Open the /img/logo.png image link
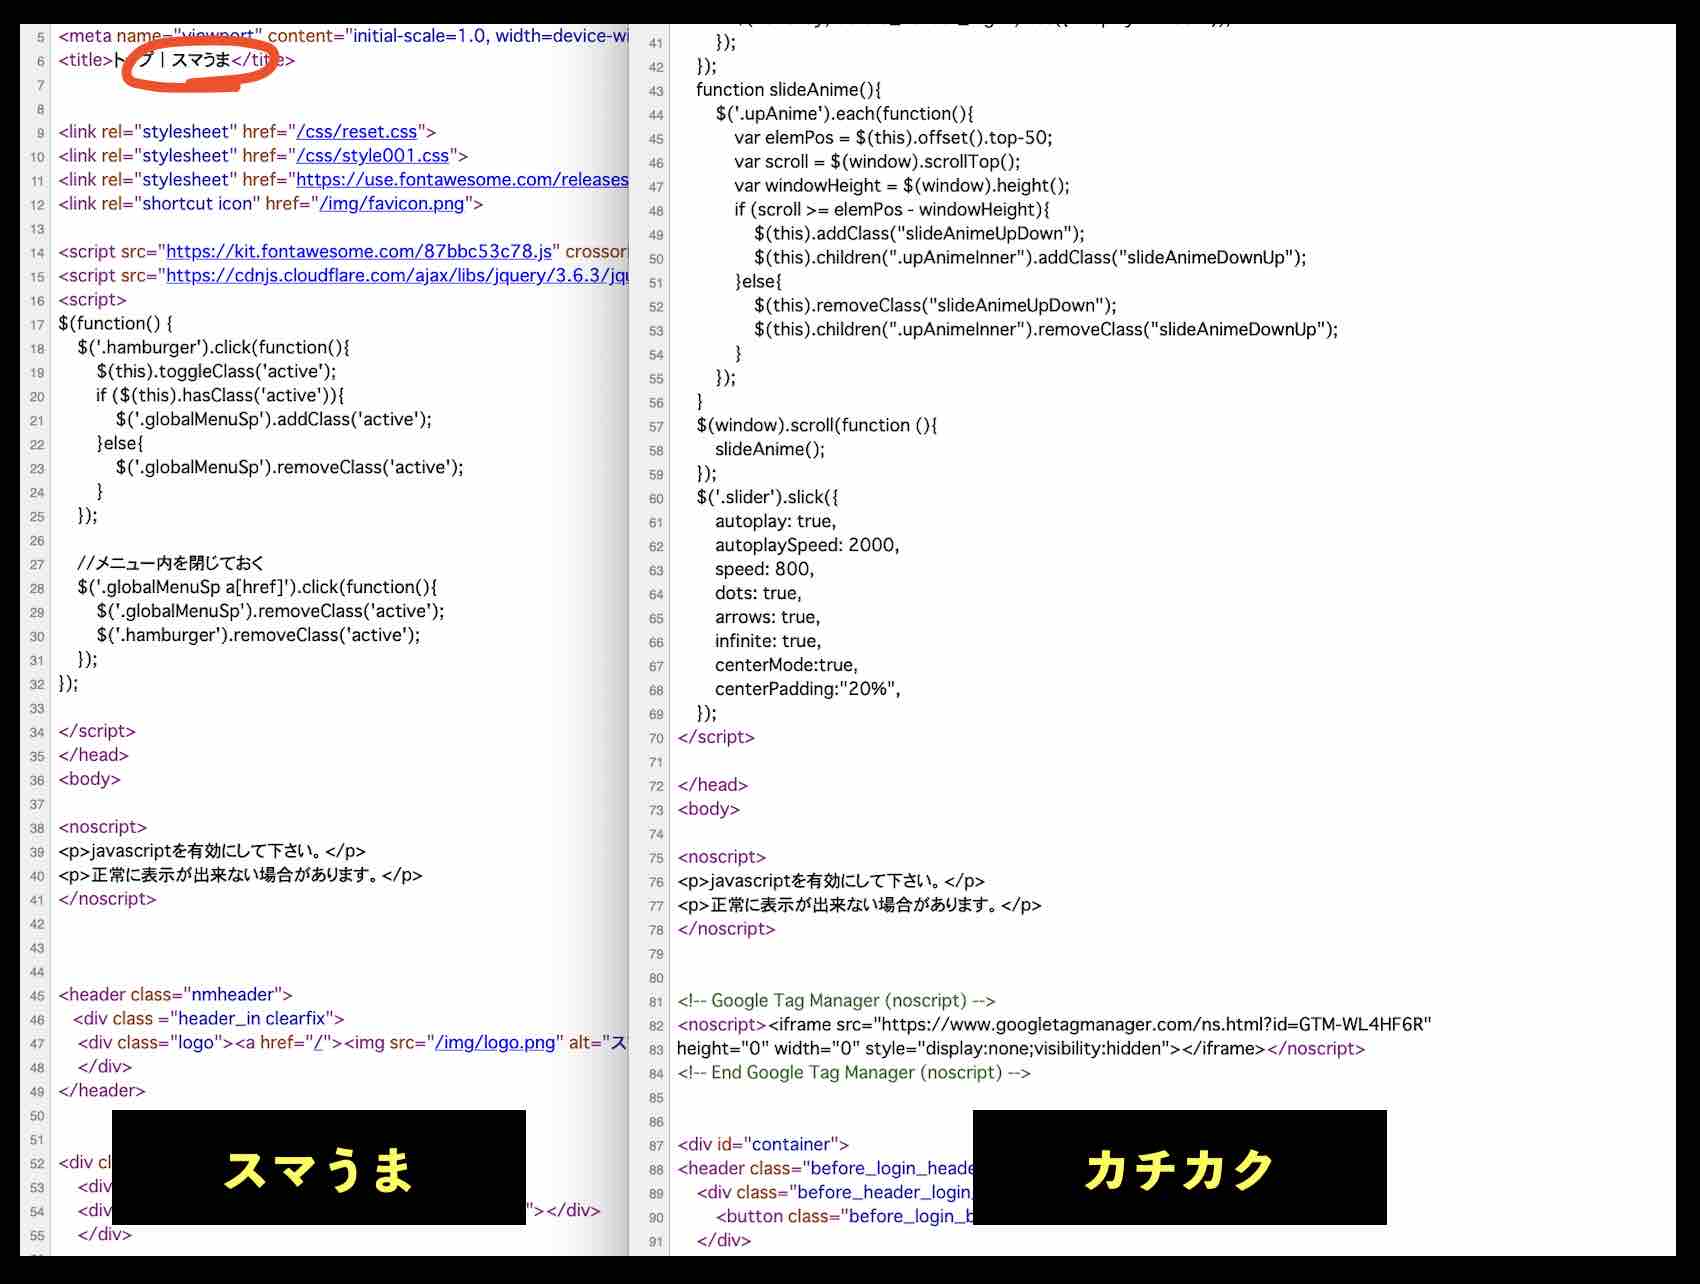The height and width of the screenshot is (1284, 1700). click(x=495, y=1043)
